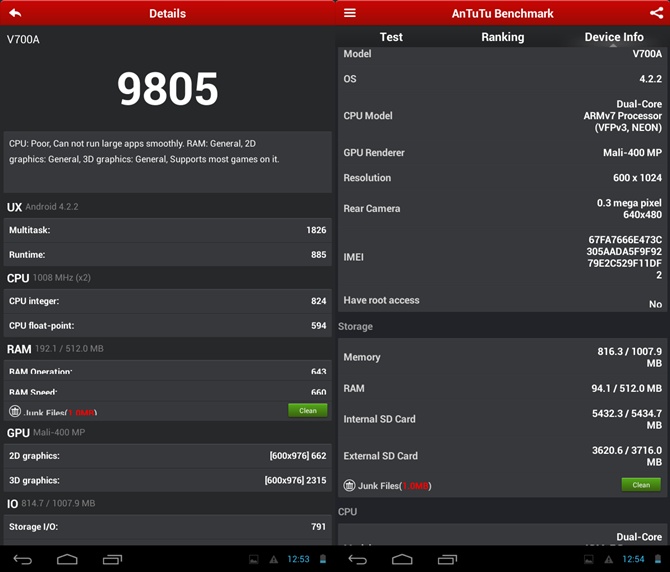The image size is (670, 572).
Task: Select the Internal SD Card row
Action: click(x=502, y=419)
